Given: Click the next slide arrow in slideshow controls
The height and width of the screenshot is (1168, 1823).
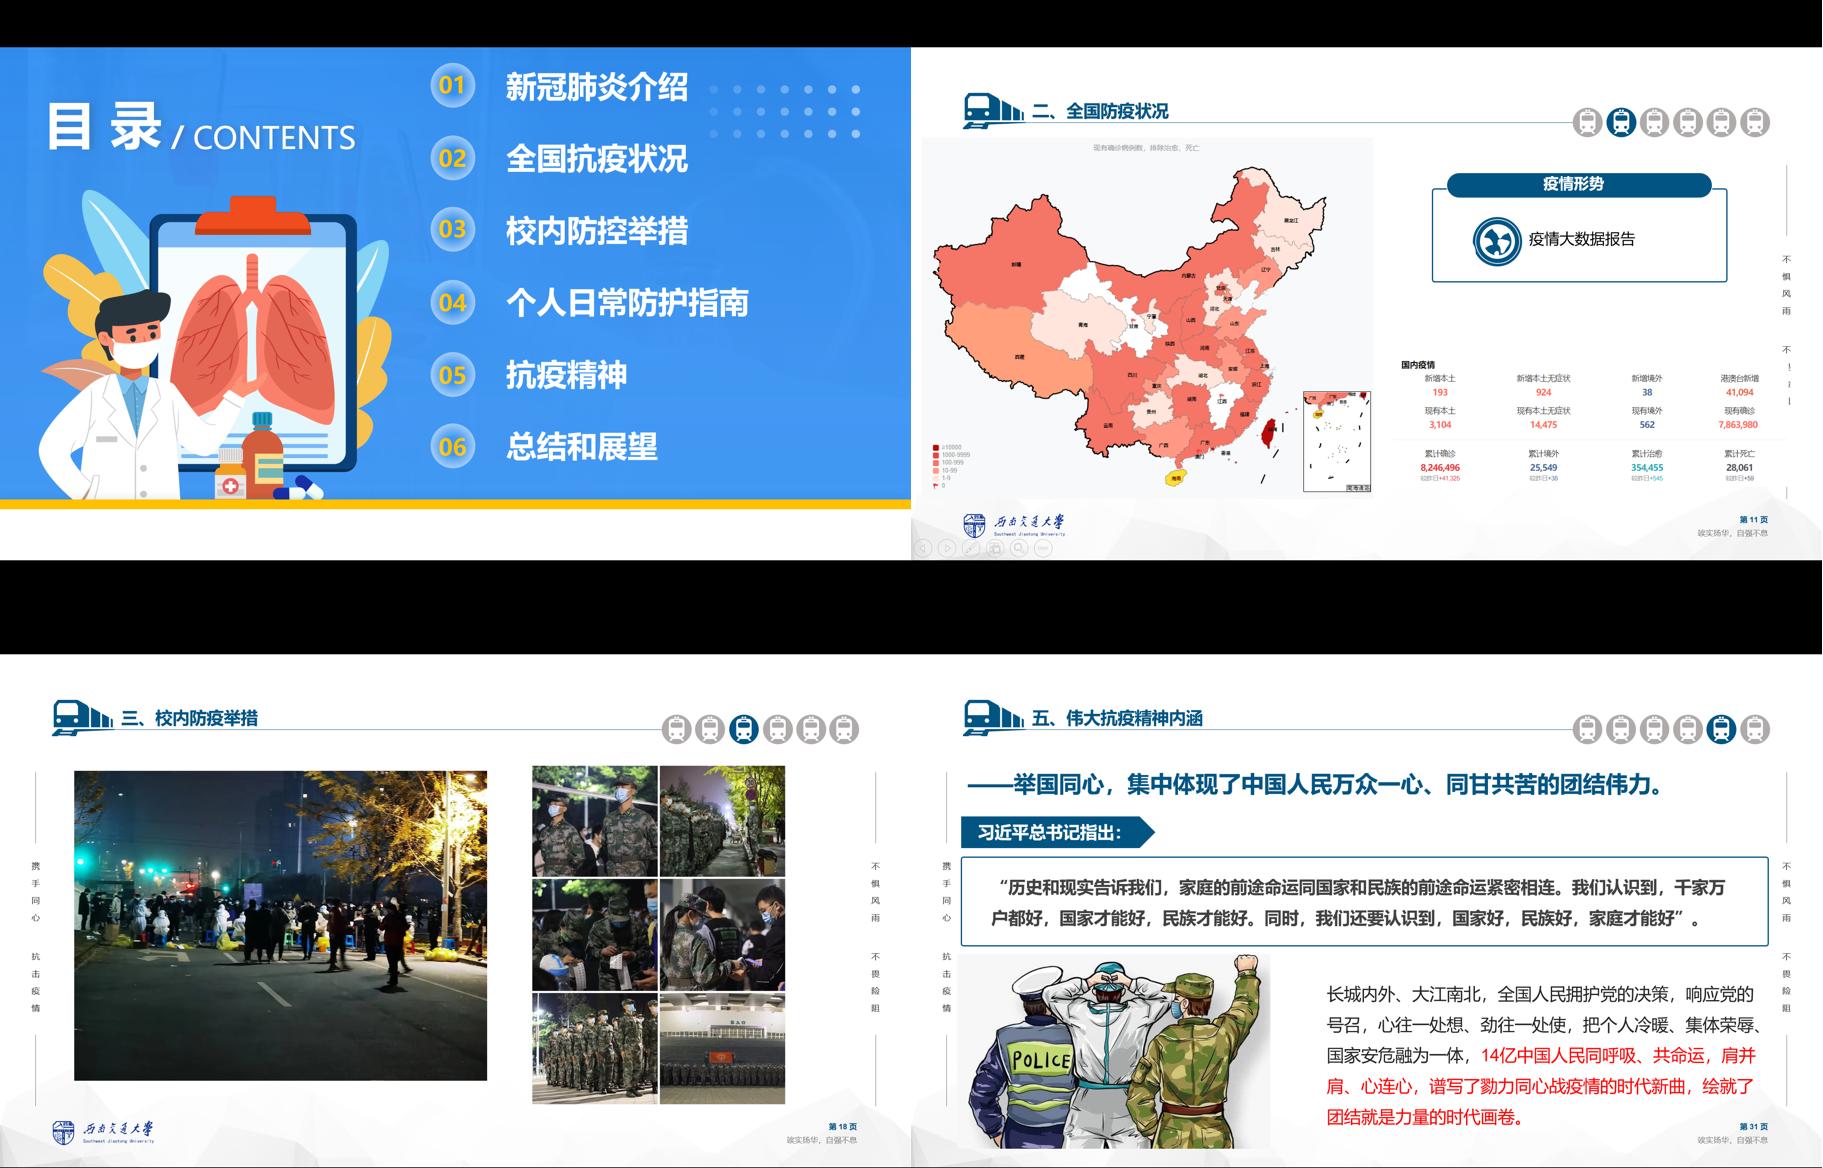Looking at the screenshot, I should pyautogui.click(x=947, y=548).
